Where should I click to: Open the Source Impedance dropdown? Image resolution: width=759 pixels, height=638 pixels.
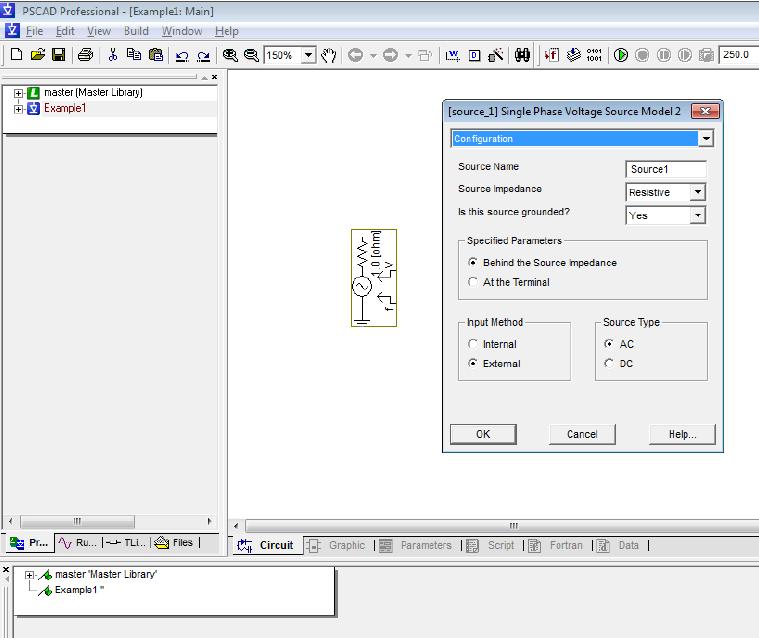pyautogui.click(x=697, y=192)
